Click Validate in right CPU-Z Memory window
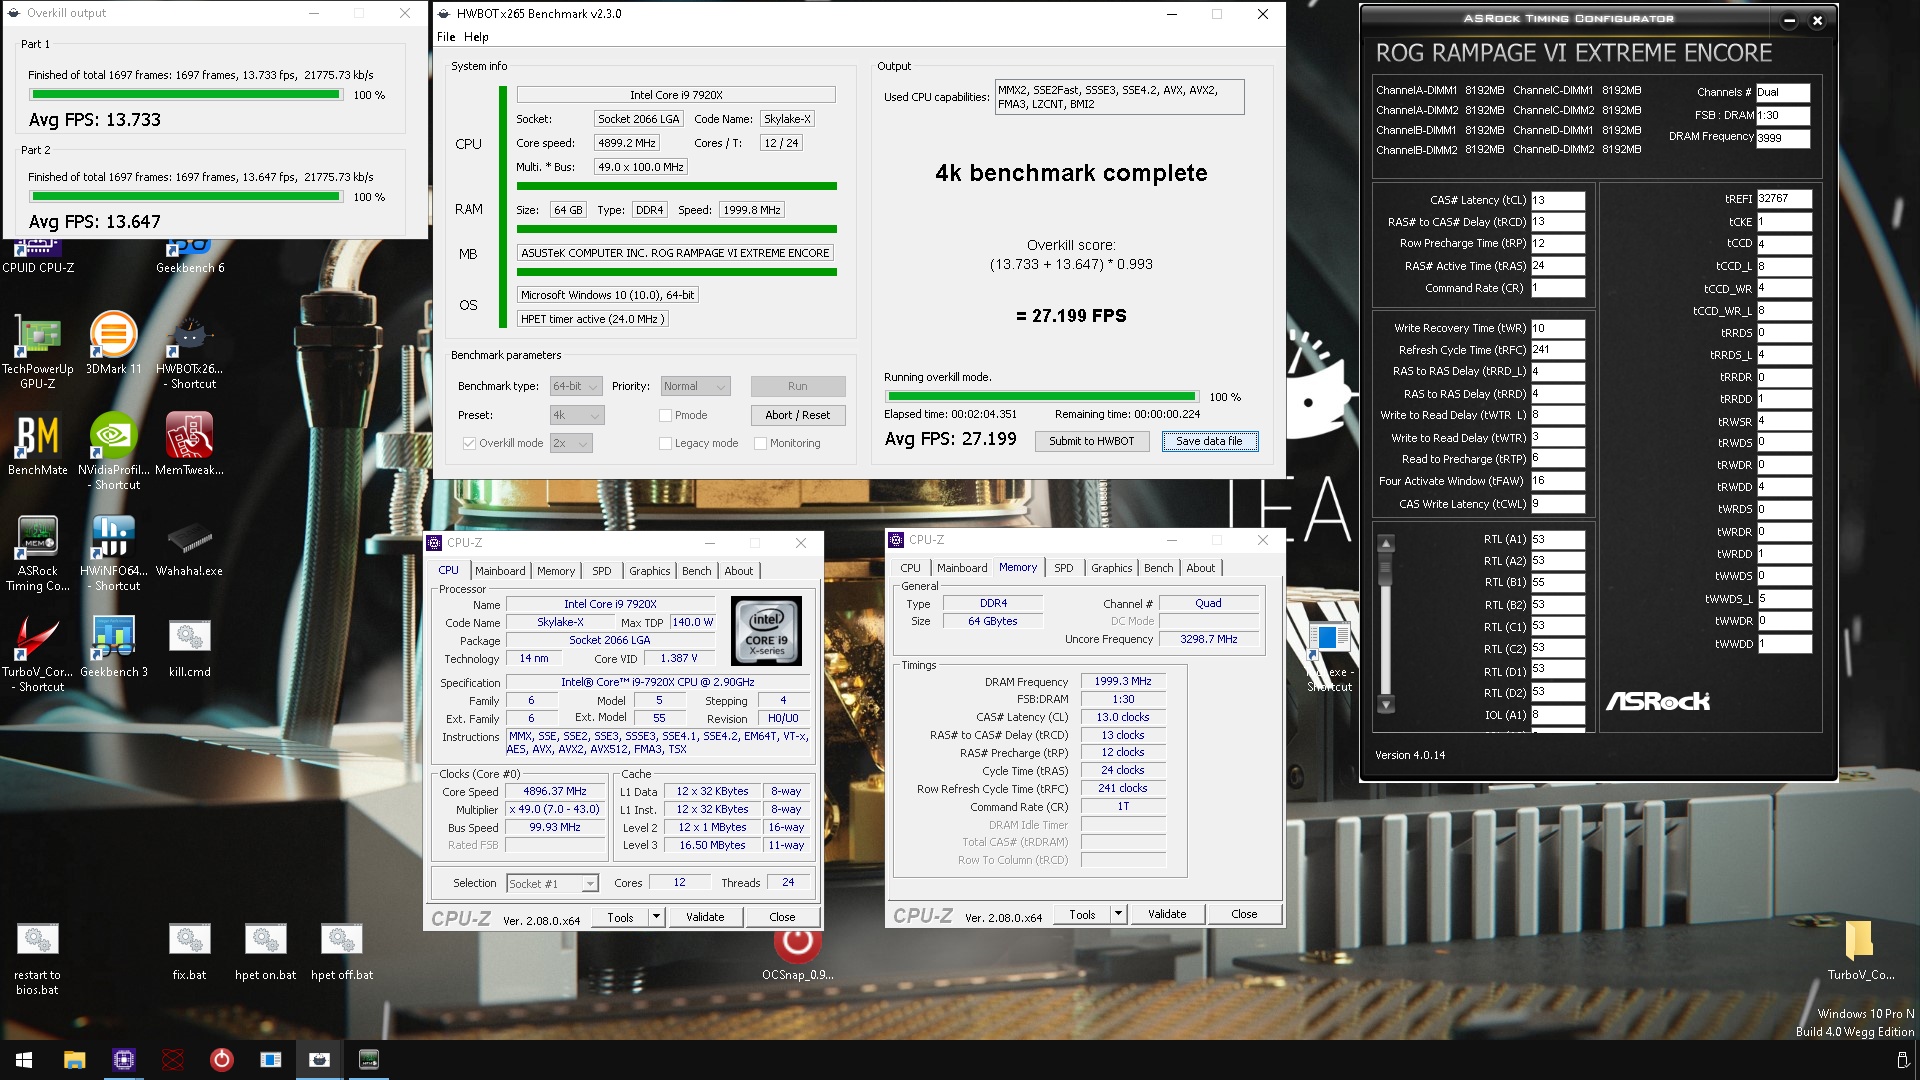The image size is (1920, 1080). [1167, 914]
